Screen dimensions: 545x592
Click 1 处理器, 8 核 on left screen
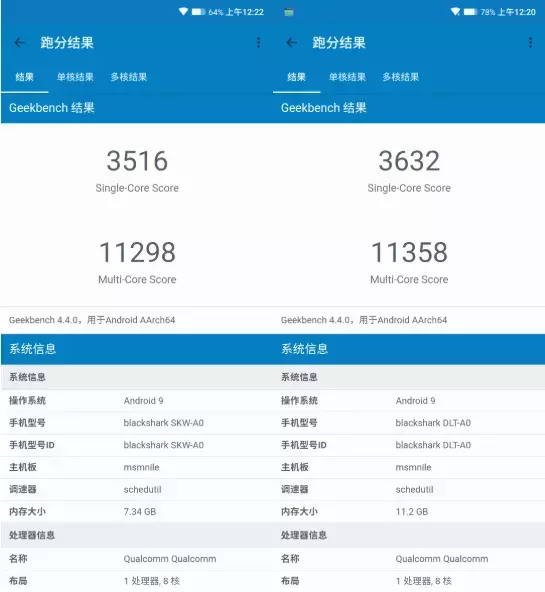pyautogui.click(x=152, y=581)
